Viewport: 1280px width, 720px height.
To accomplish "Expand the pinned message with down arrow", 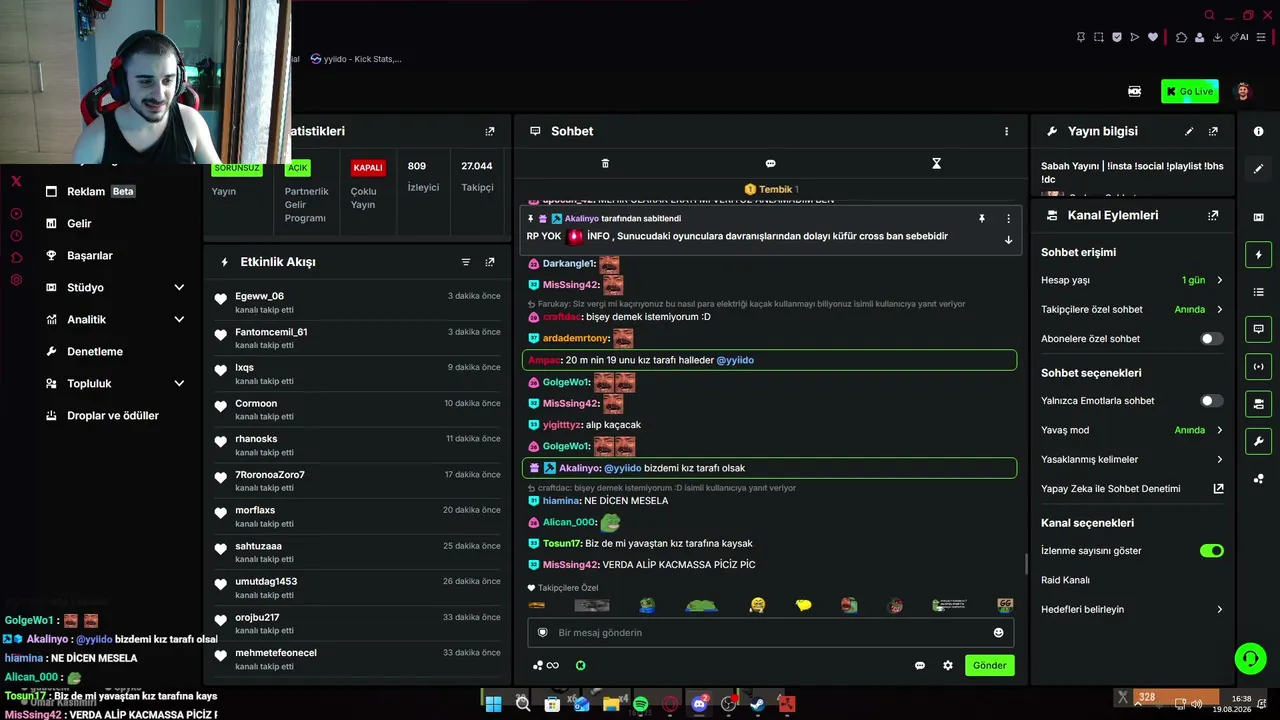I will tap(1008, 240).
